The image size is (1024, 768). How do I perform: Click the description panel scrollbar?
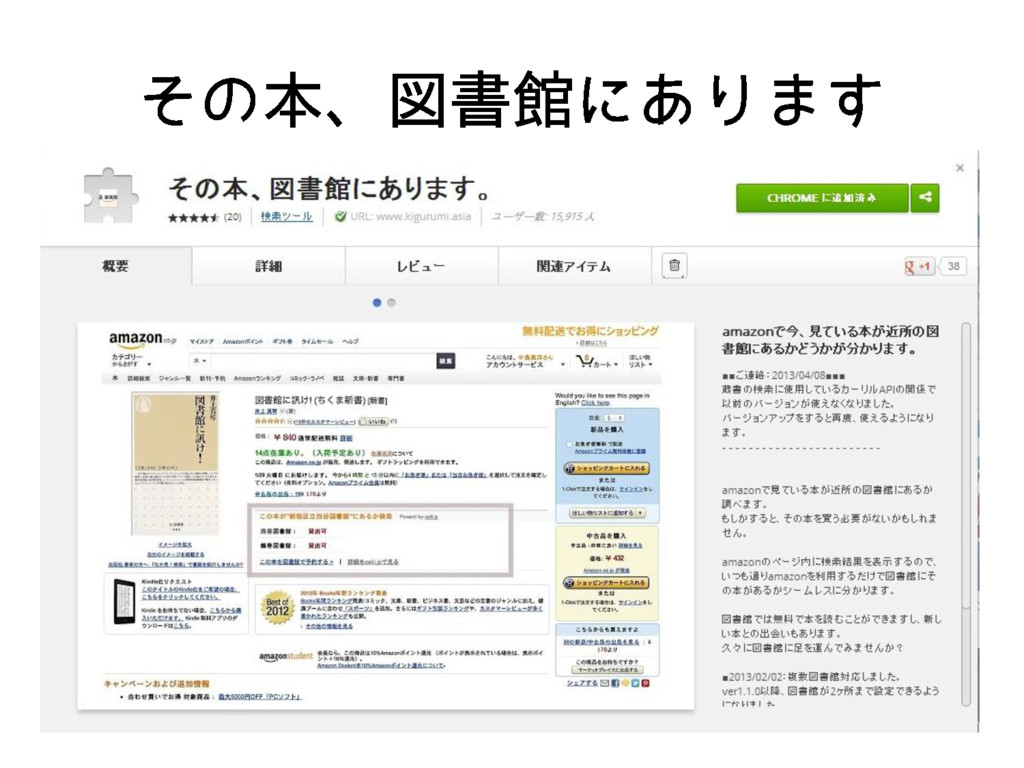point(967,514)
